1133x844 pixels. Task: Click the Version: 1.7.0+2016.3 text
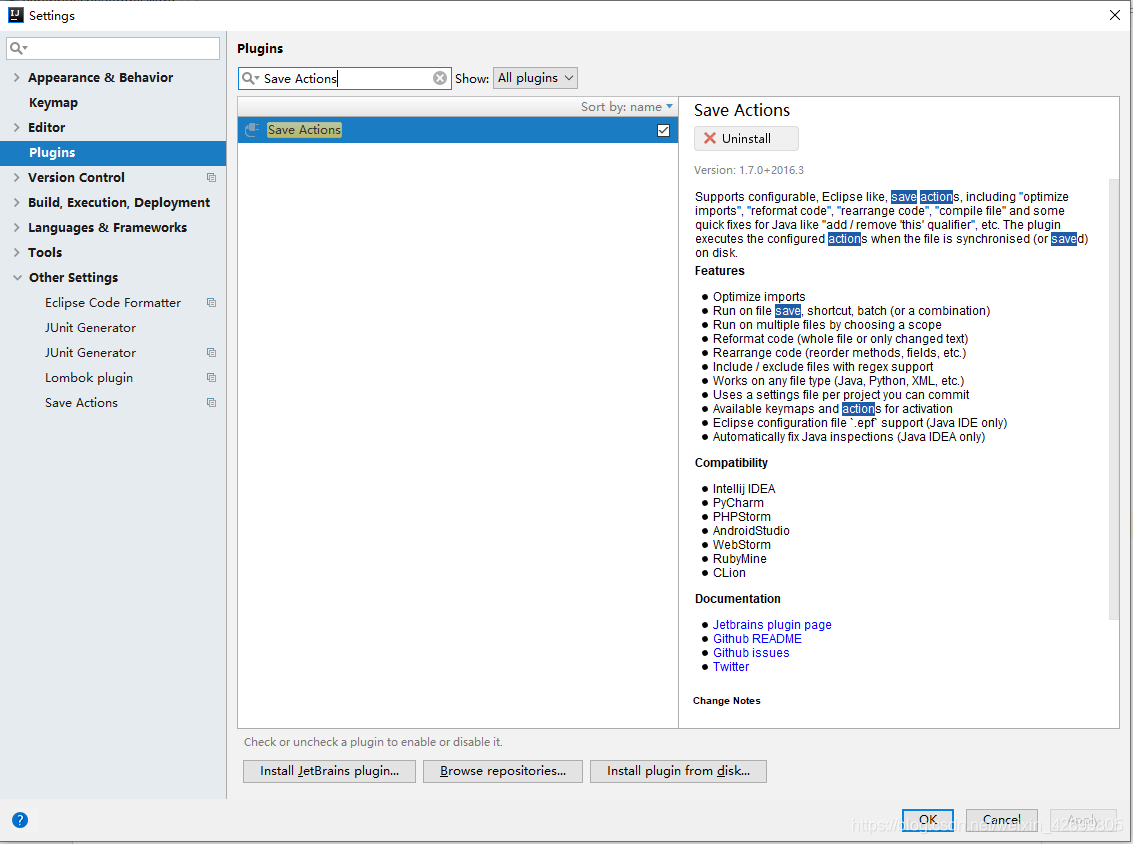pyautogui.click(x=749, y=171)
